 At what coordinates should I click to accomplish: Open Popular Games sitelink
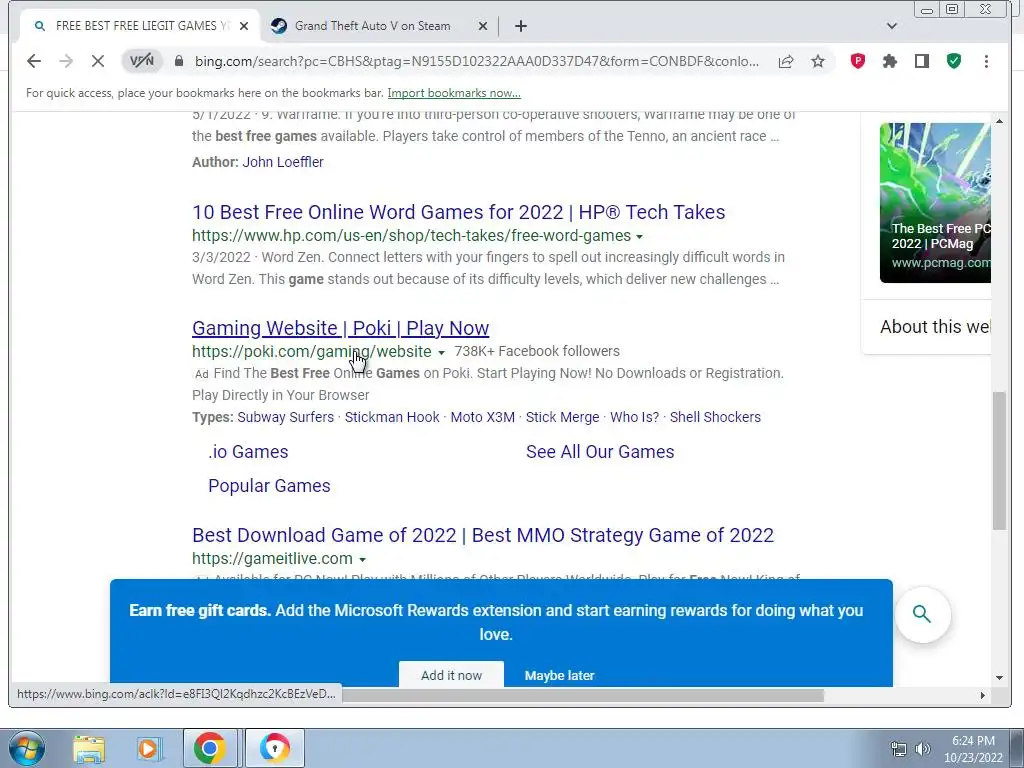(x=269, y=486)
